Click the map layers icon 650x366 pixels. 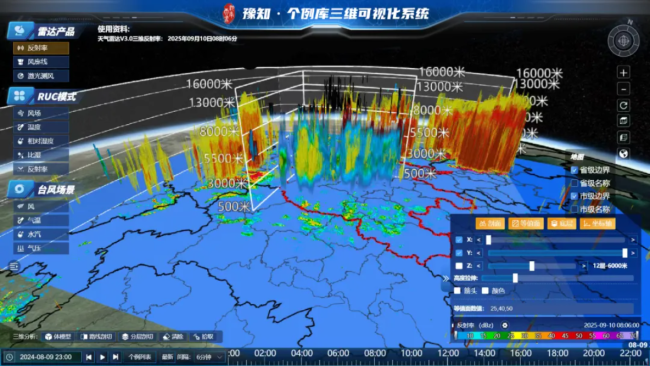click(x=623, y=121)
